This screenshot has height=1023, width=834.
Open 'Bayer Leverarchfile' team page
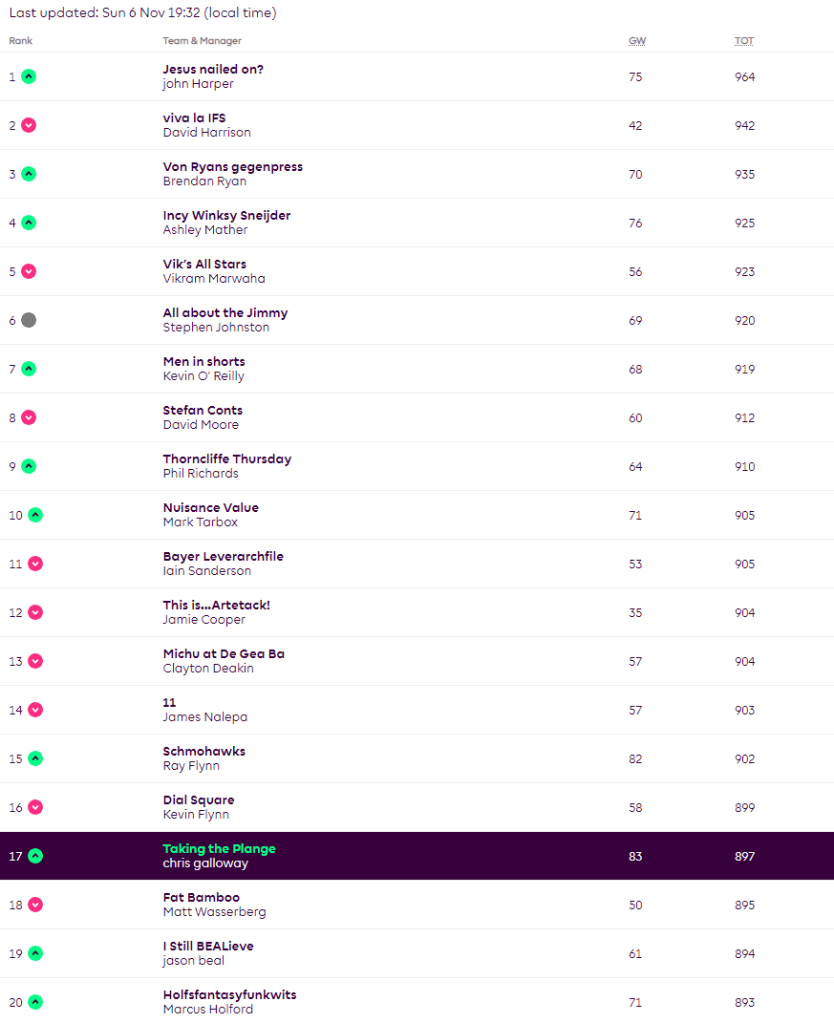[223, 556]
